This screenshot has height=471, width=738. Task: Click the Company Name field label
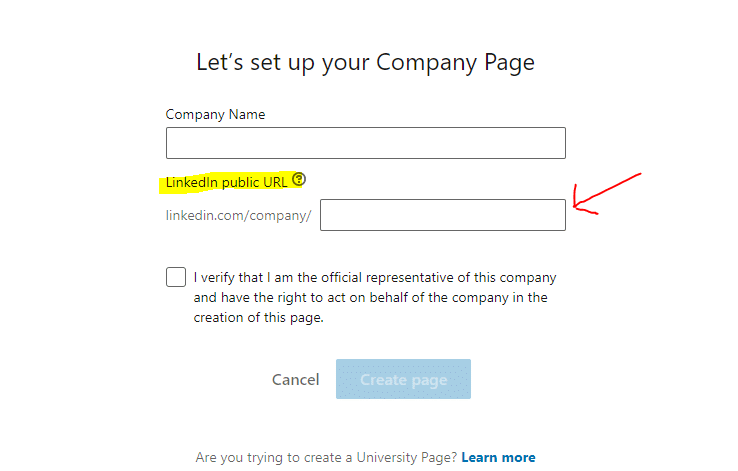pos(215,114)
